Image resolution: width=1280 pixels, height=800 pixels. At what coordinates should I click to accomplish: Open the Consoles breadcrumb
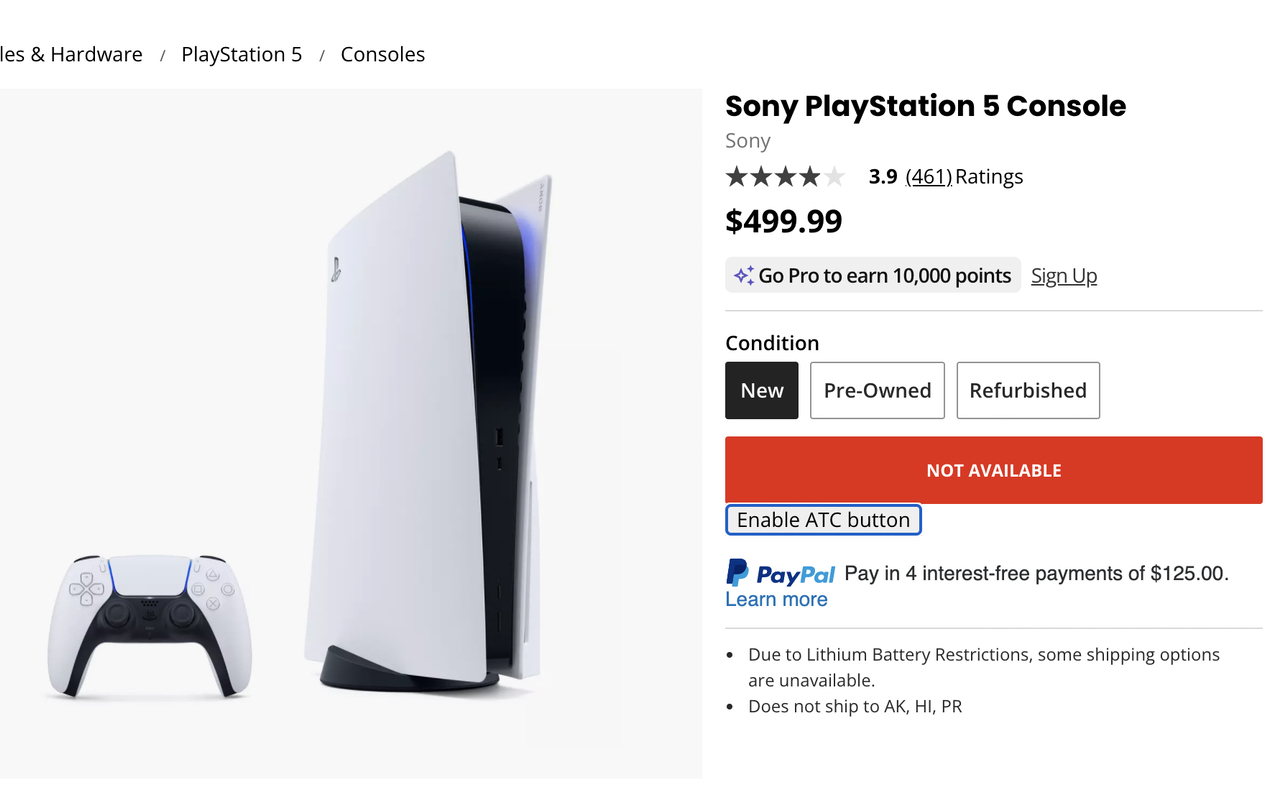click(x=383, y=54)
